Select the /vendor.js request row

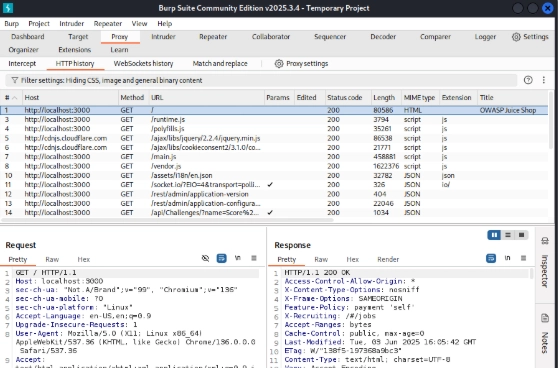coord(274,166)
